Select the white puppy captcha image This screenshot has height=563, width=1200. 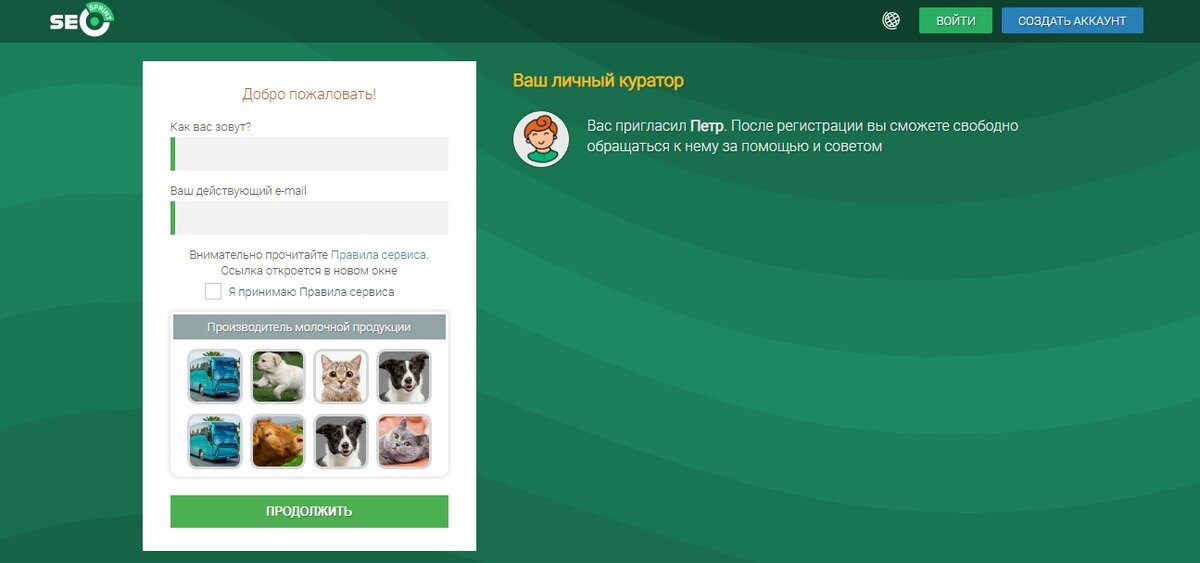(278, 376)
